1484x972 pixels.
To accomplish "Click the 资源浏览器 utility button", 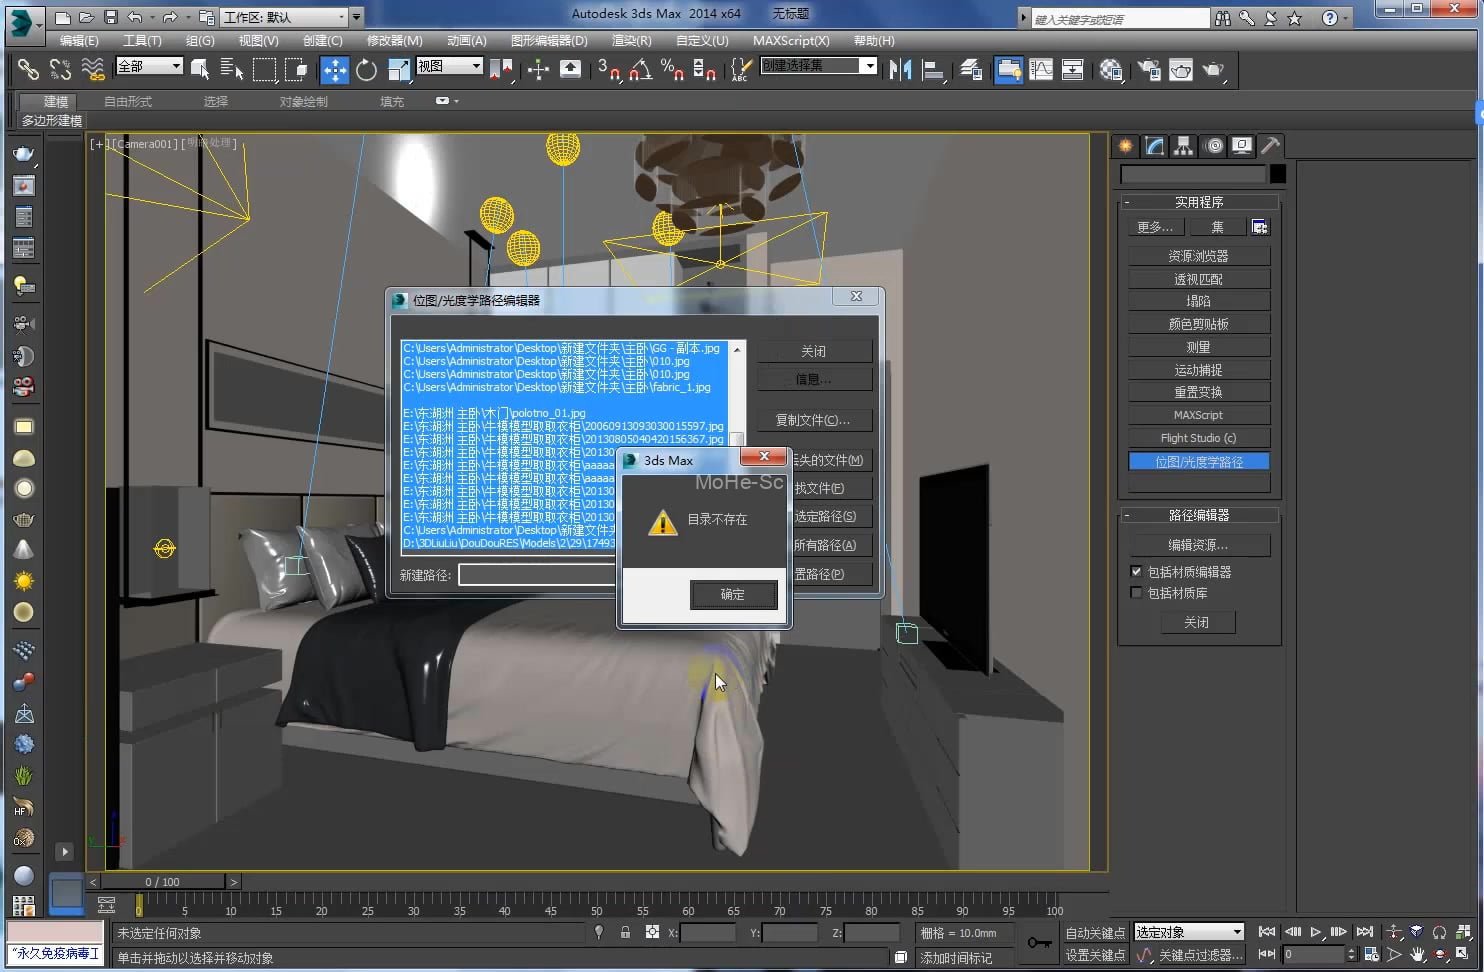I will [1198, 256].
